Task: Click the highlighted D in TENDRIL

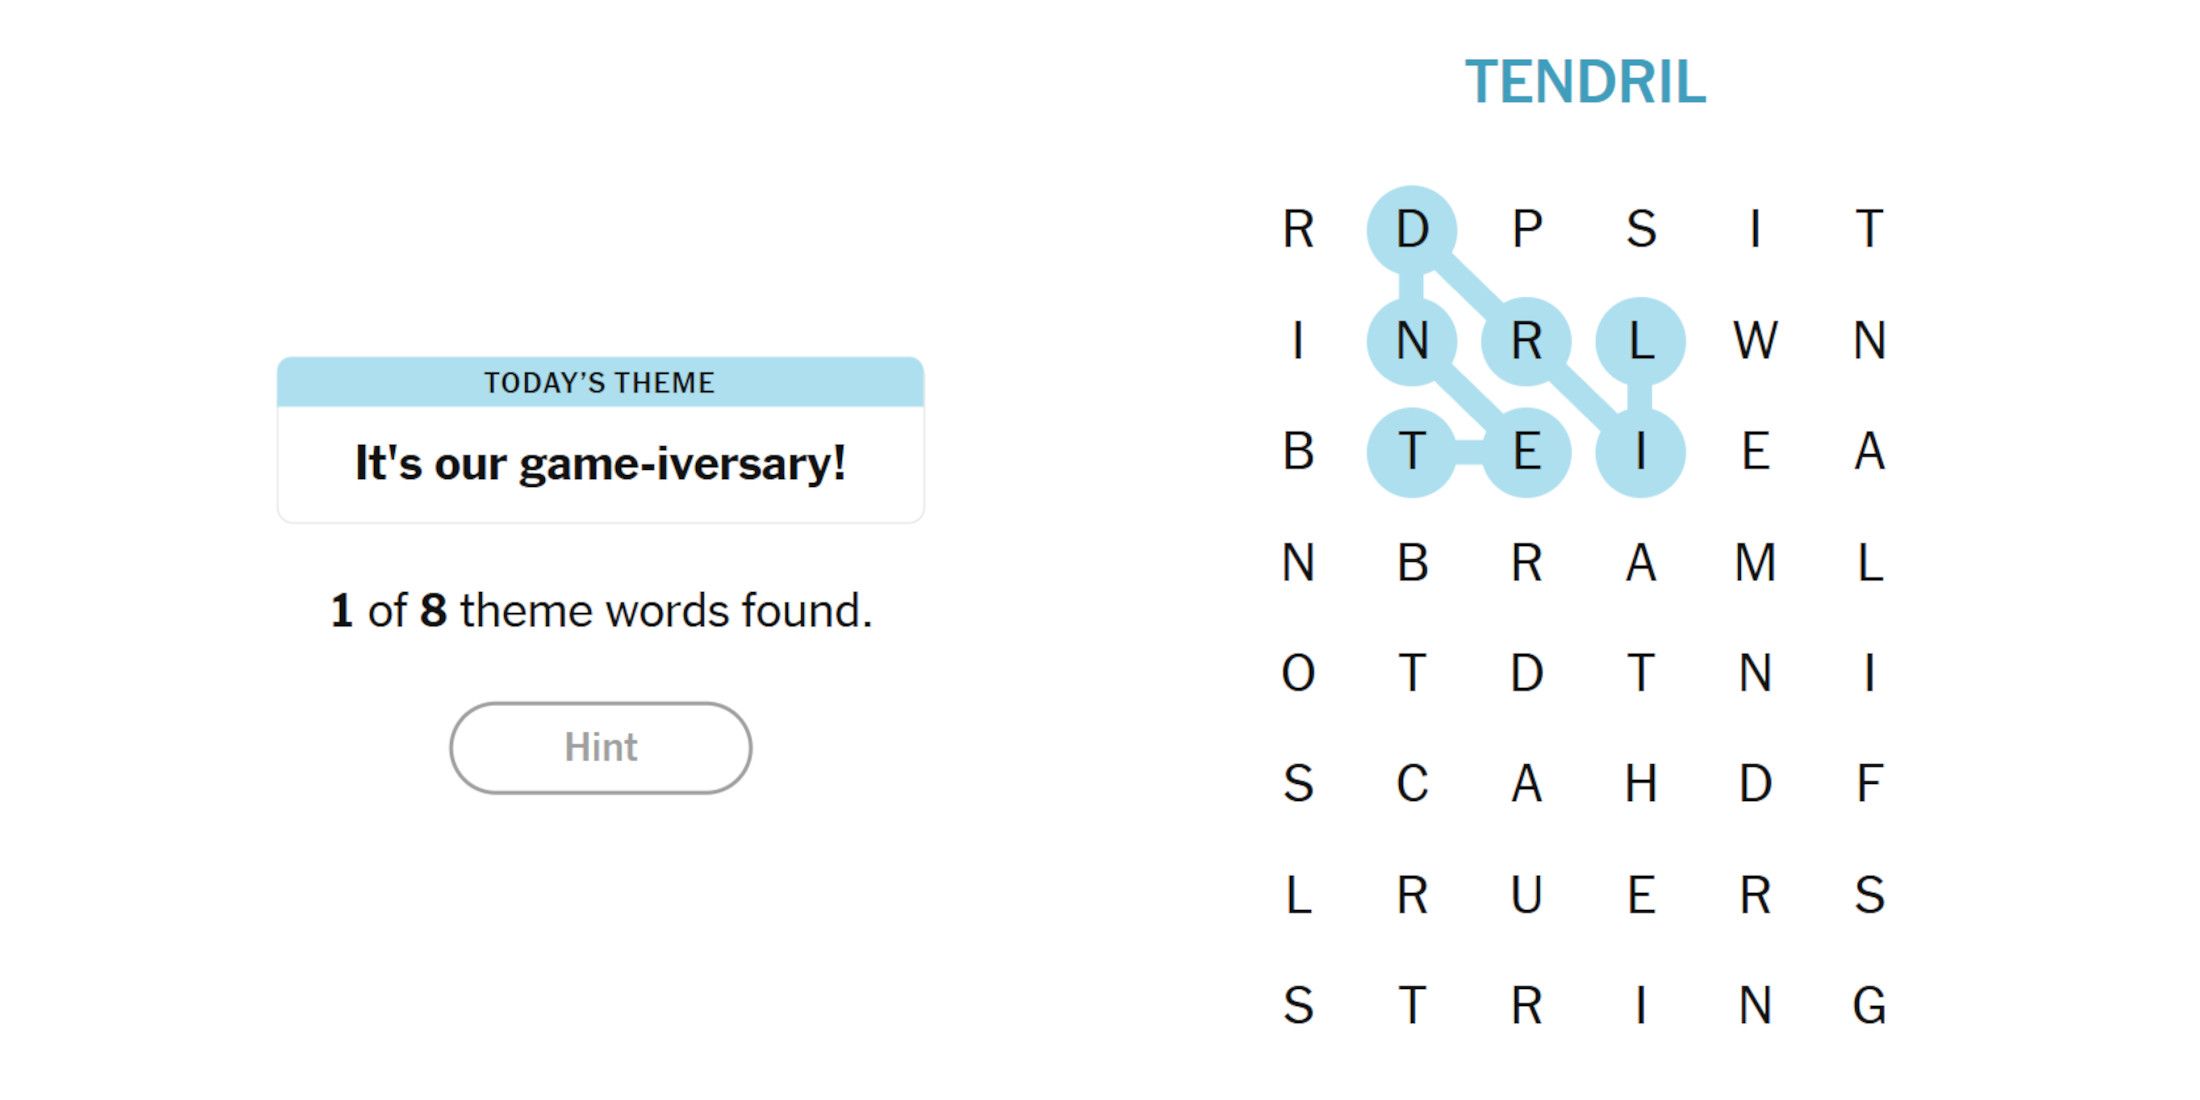Action: (x=1412, y=230)
